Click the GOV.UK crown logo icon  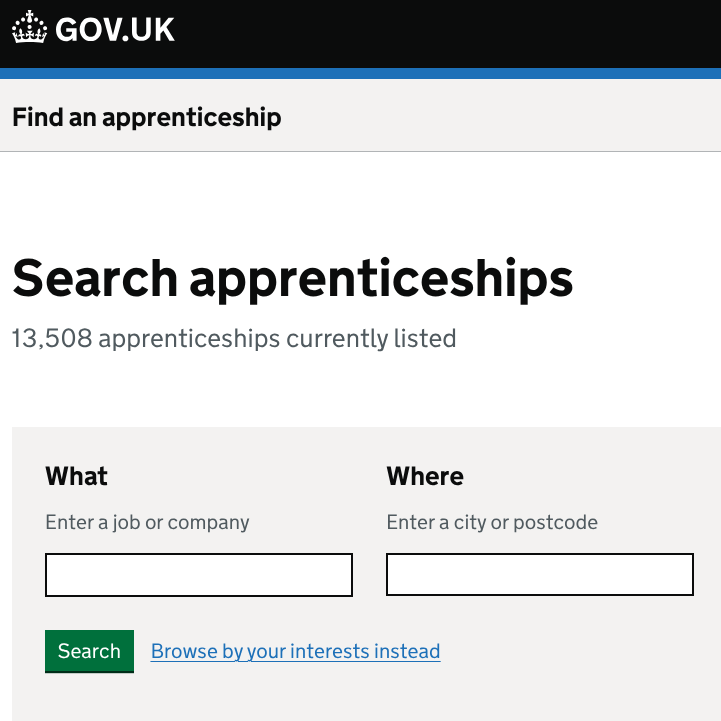30,29
